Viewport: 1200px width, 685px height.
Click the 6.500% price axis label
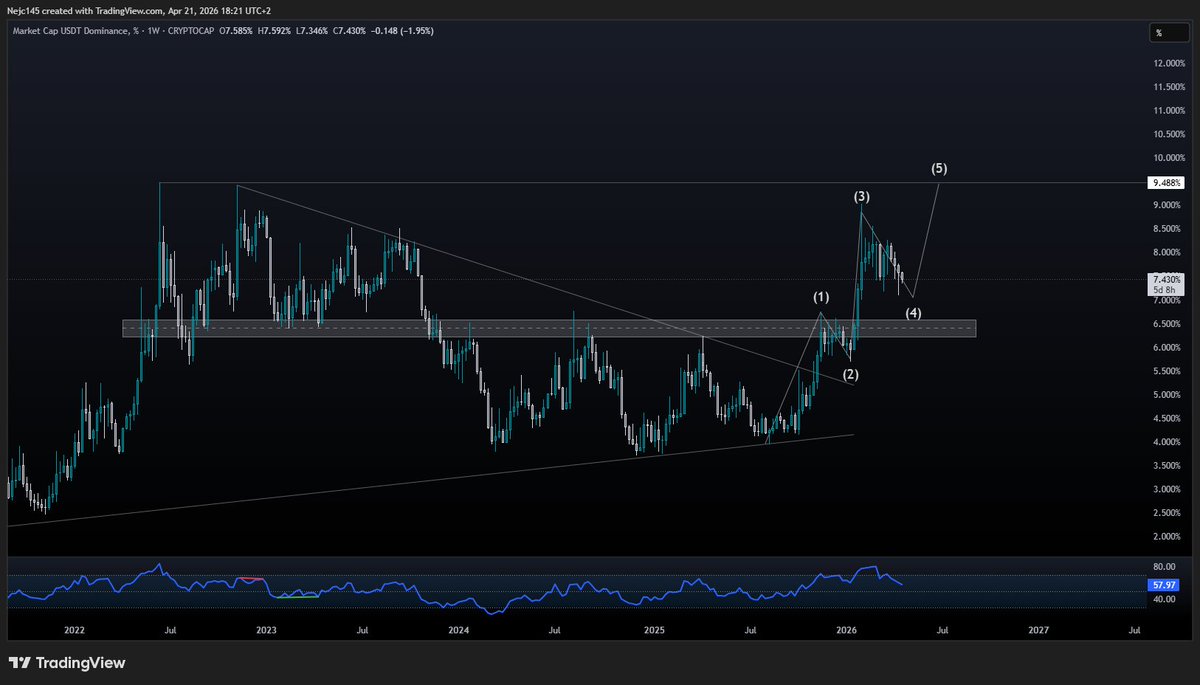point(1168,323)
